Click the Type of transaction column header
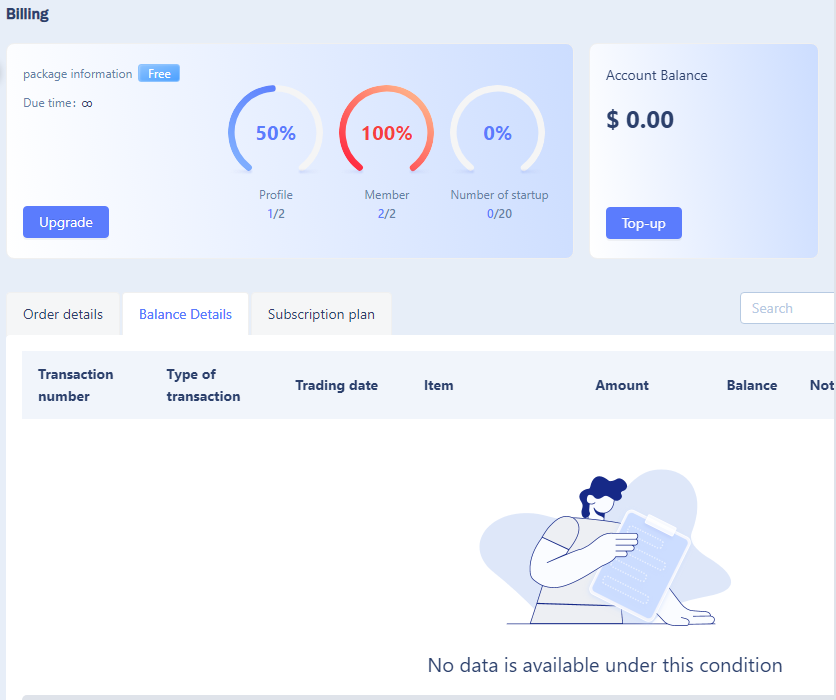Screen dimensions: 836x700 point(203,385)
